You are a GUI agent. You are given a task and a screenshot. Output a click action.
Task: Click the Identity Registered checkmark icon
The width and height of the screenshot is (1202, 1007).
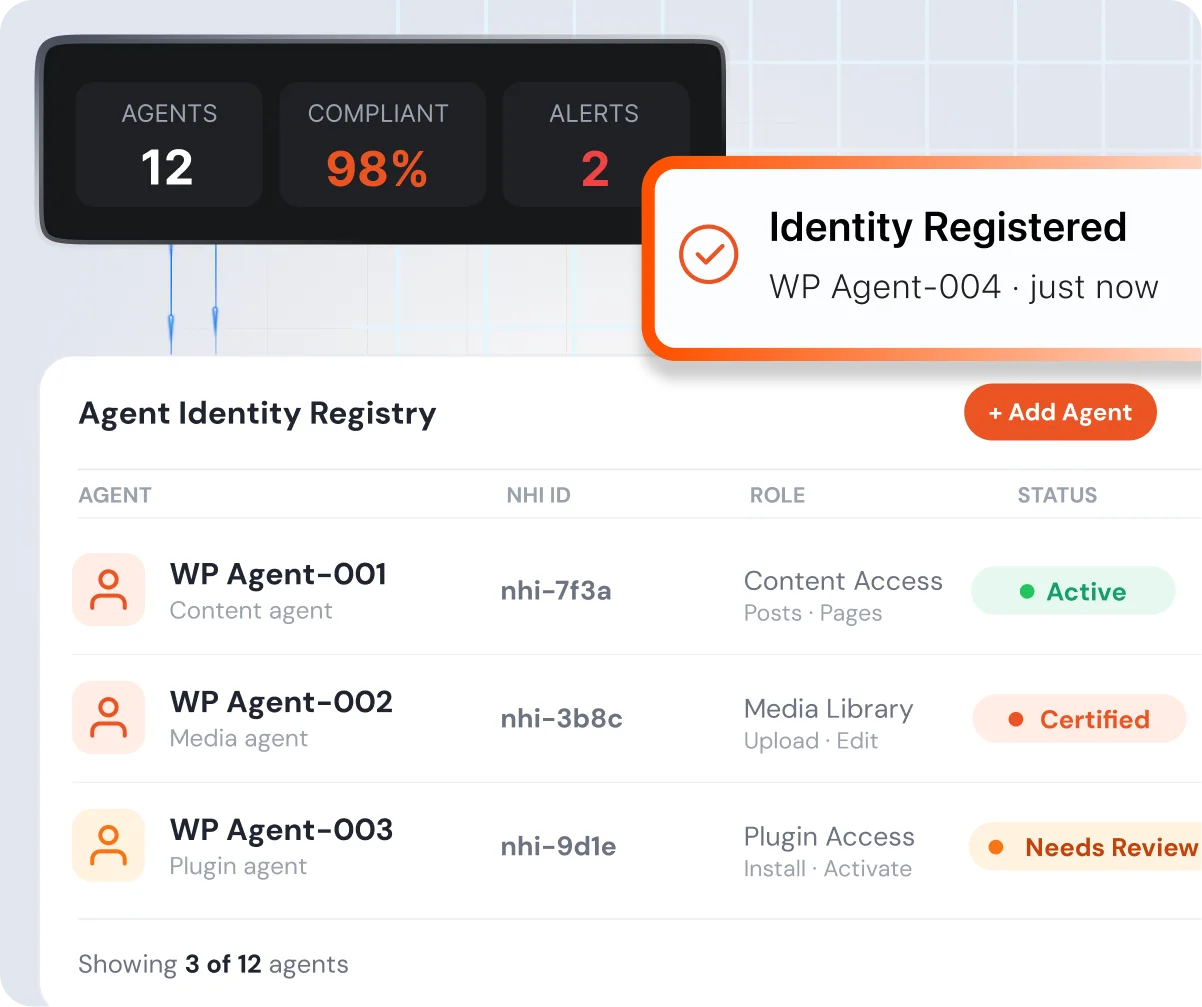tap(708, 254)
